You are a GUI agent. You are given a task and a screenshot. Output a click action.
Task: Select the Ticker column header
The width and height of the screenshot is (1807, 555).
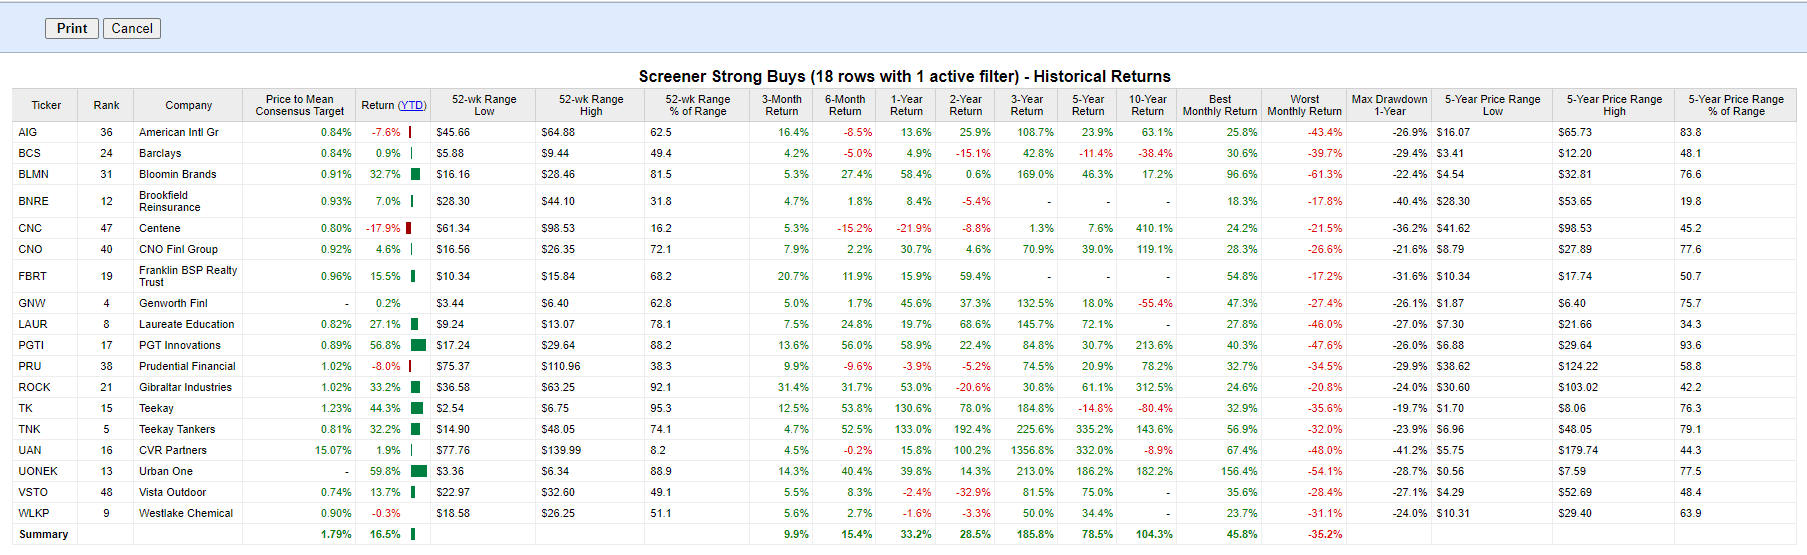click(46, 105)
